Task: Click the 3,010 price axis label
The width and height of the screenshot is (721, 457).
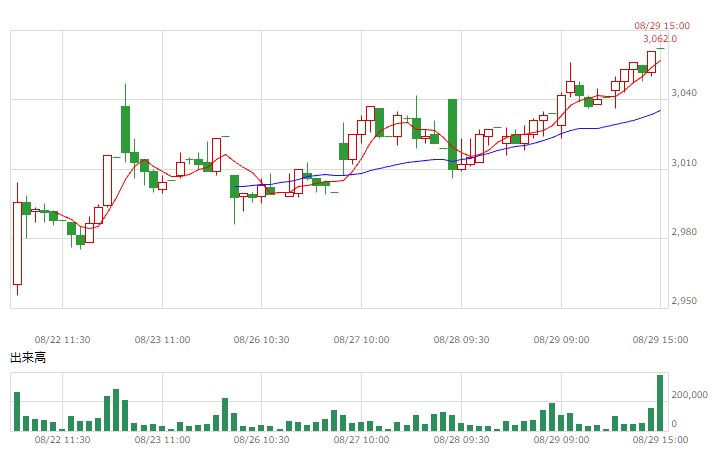Action: [x=684, y=163]
